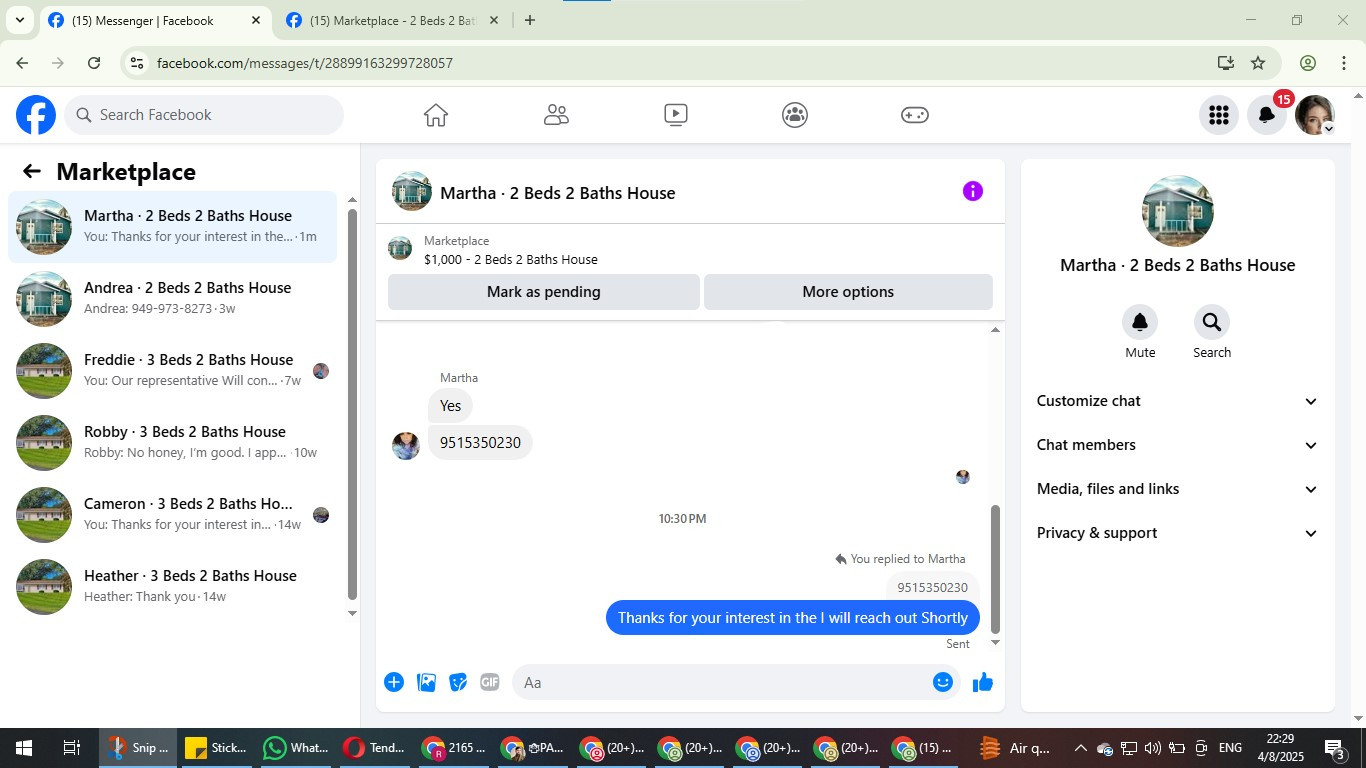Open more actions plus icon
This screenshot has height=768, width=1366.
(x=394, y=682)
